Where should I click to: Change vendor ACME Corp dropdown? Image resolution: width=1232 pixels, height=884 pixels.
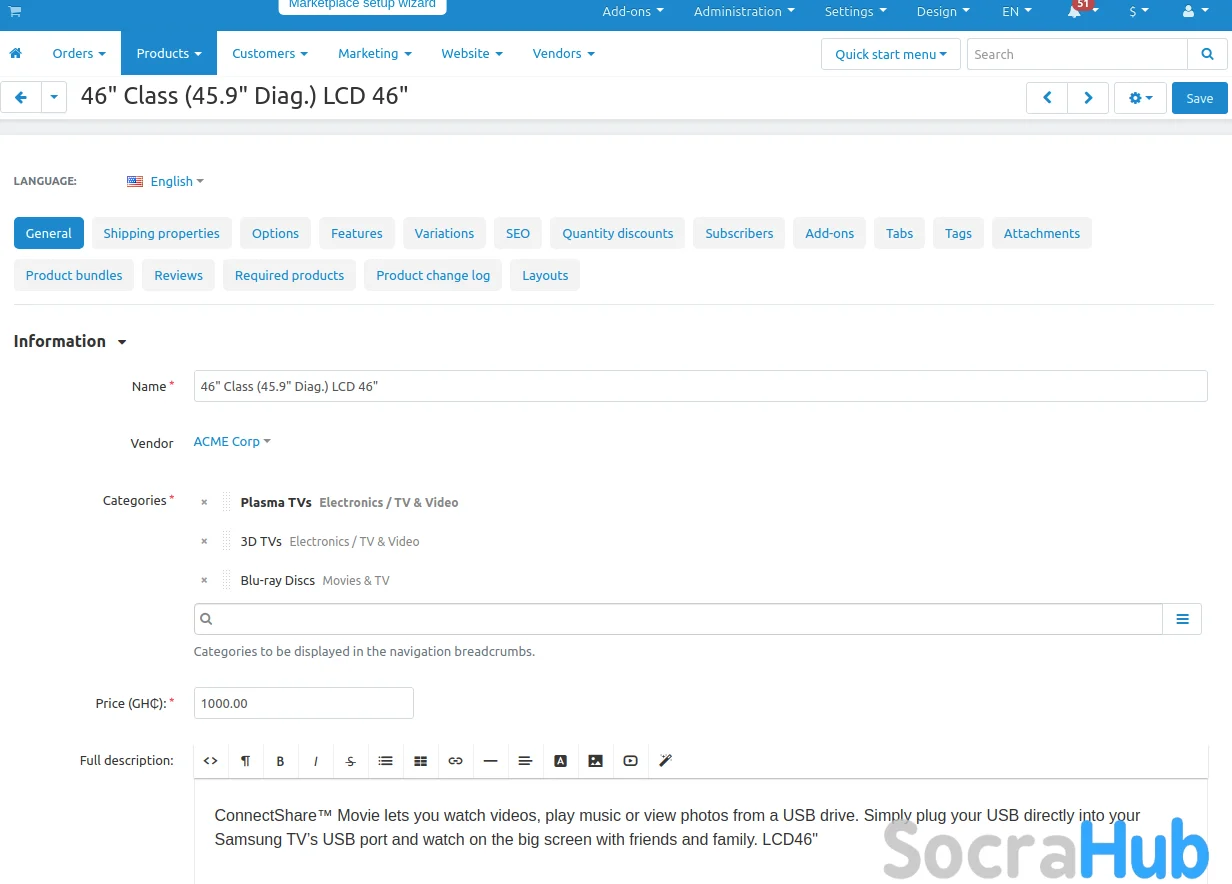click(232, 441)
